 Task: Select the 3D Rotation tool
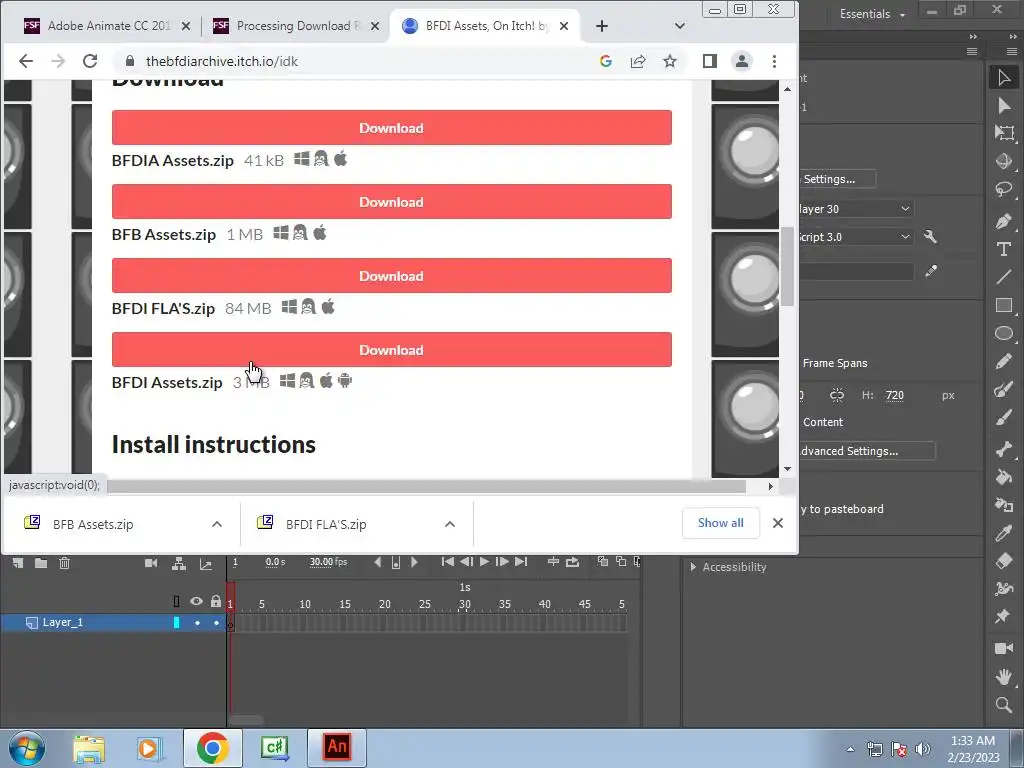[1004, 161]
